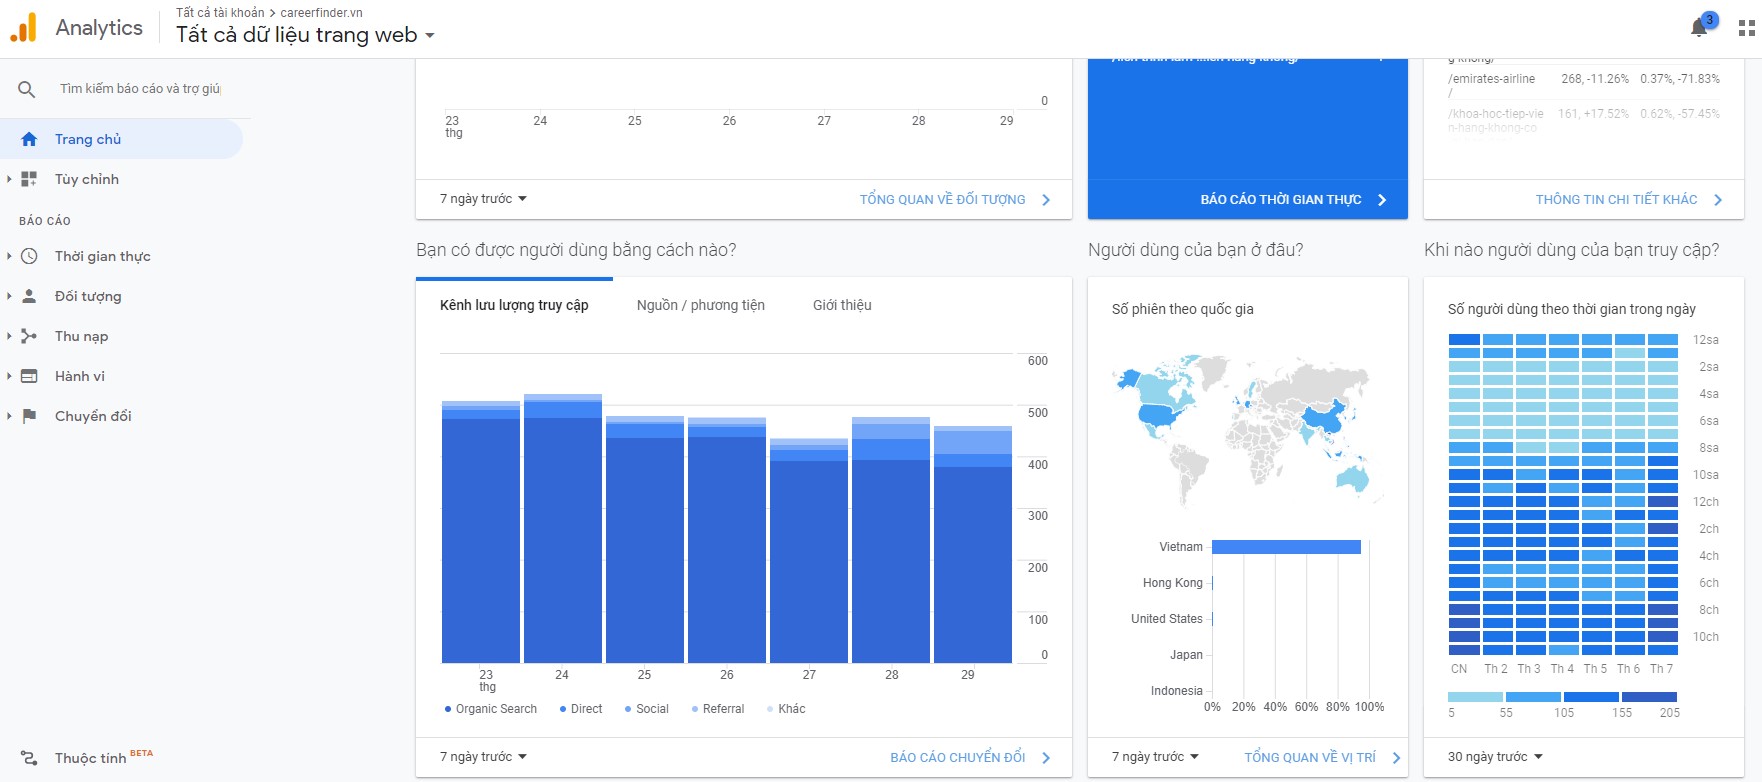This screenshot has width=1762, height=782.
Task: Click arrow next to Thông tin chi tiết khác
Action: (1718, 200)
